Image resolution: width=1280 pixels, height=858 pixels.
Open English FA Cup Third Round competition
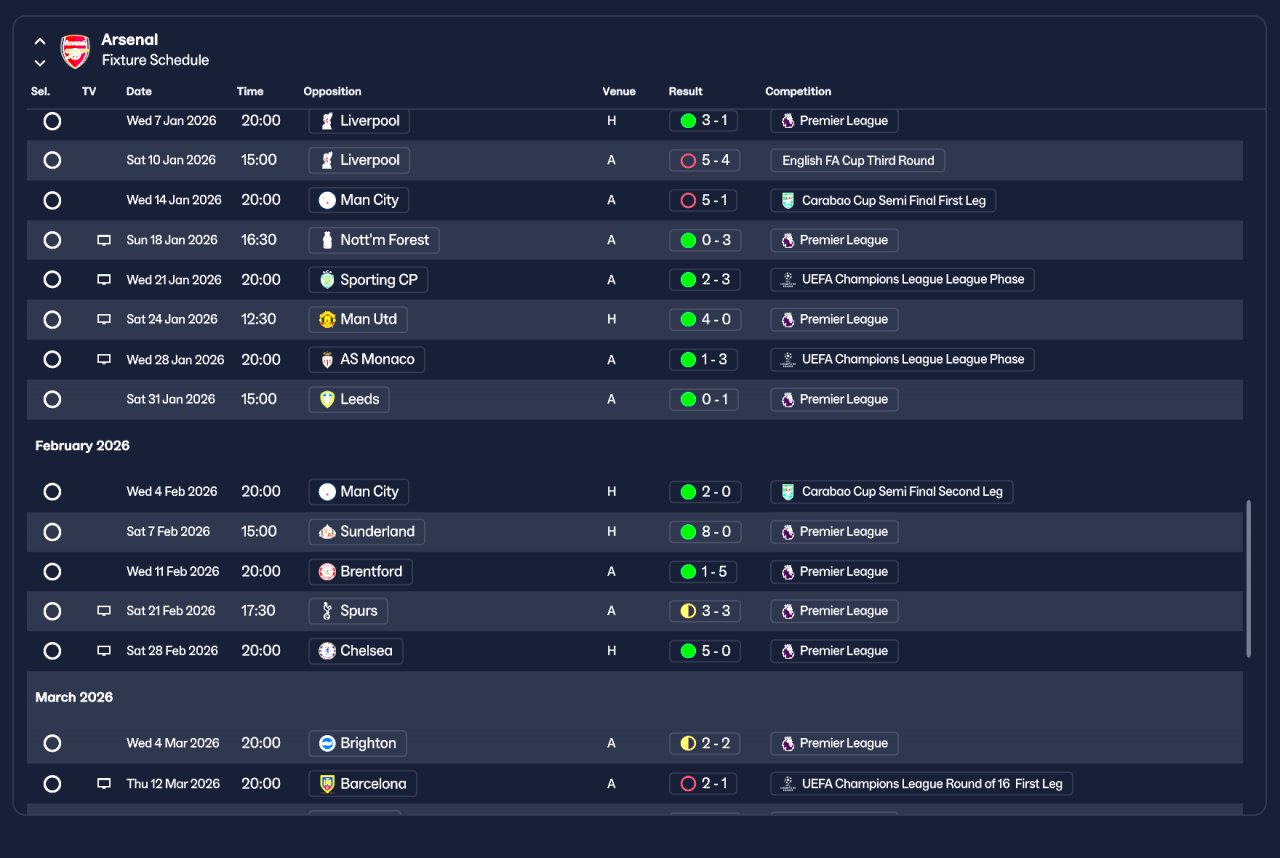[x=857, y=160]
